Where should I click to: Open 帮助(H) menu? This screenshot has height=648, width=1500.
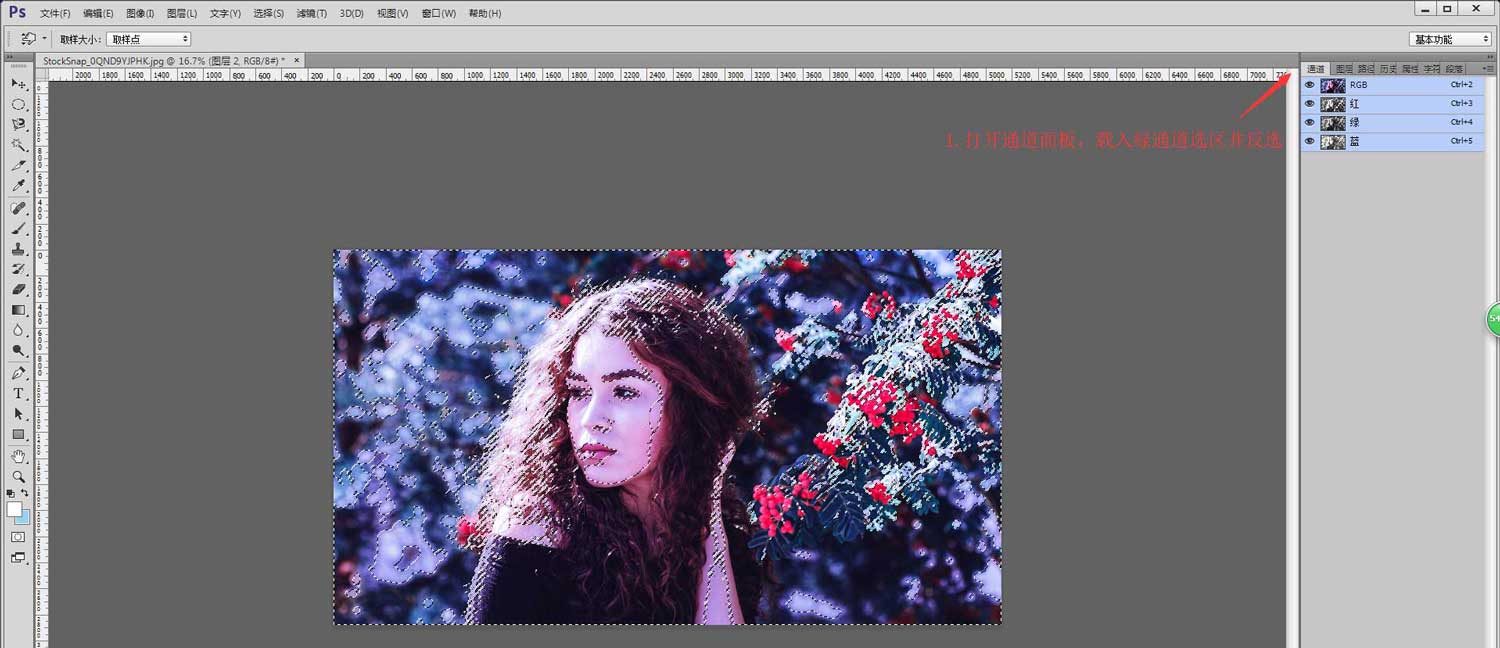[x=484, y=14]
